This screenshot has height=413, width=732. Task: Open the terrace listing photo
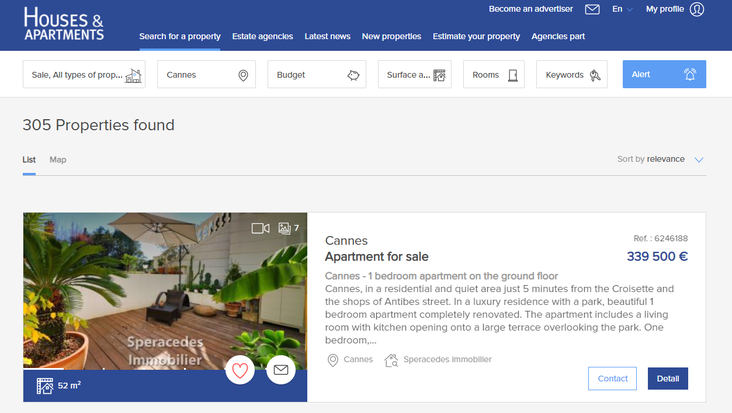point(165,292)
